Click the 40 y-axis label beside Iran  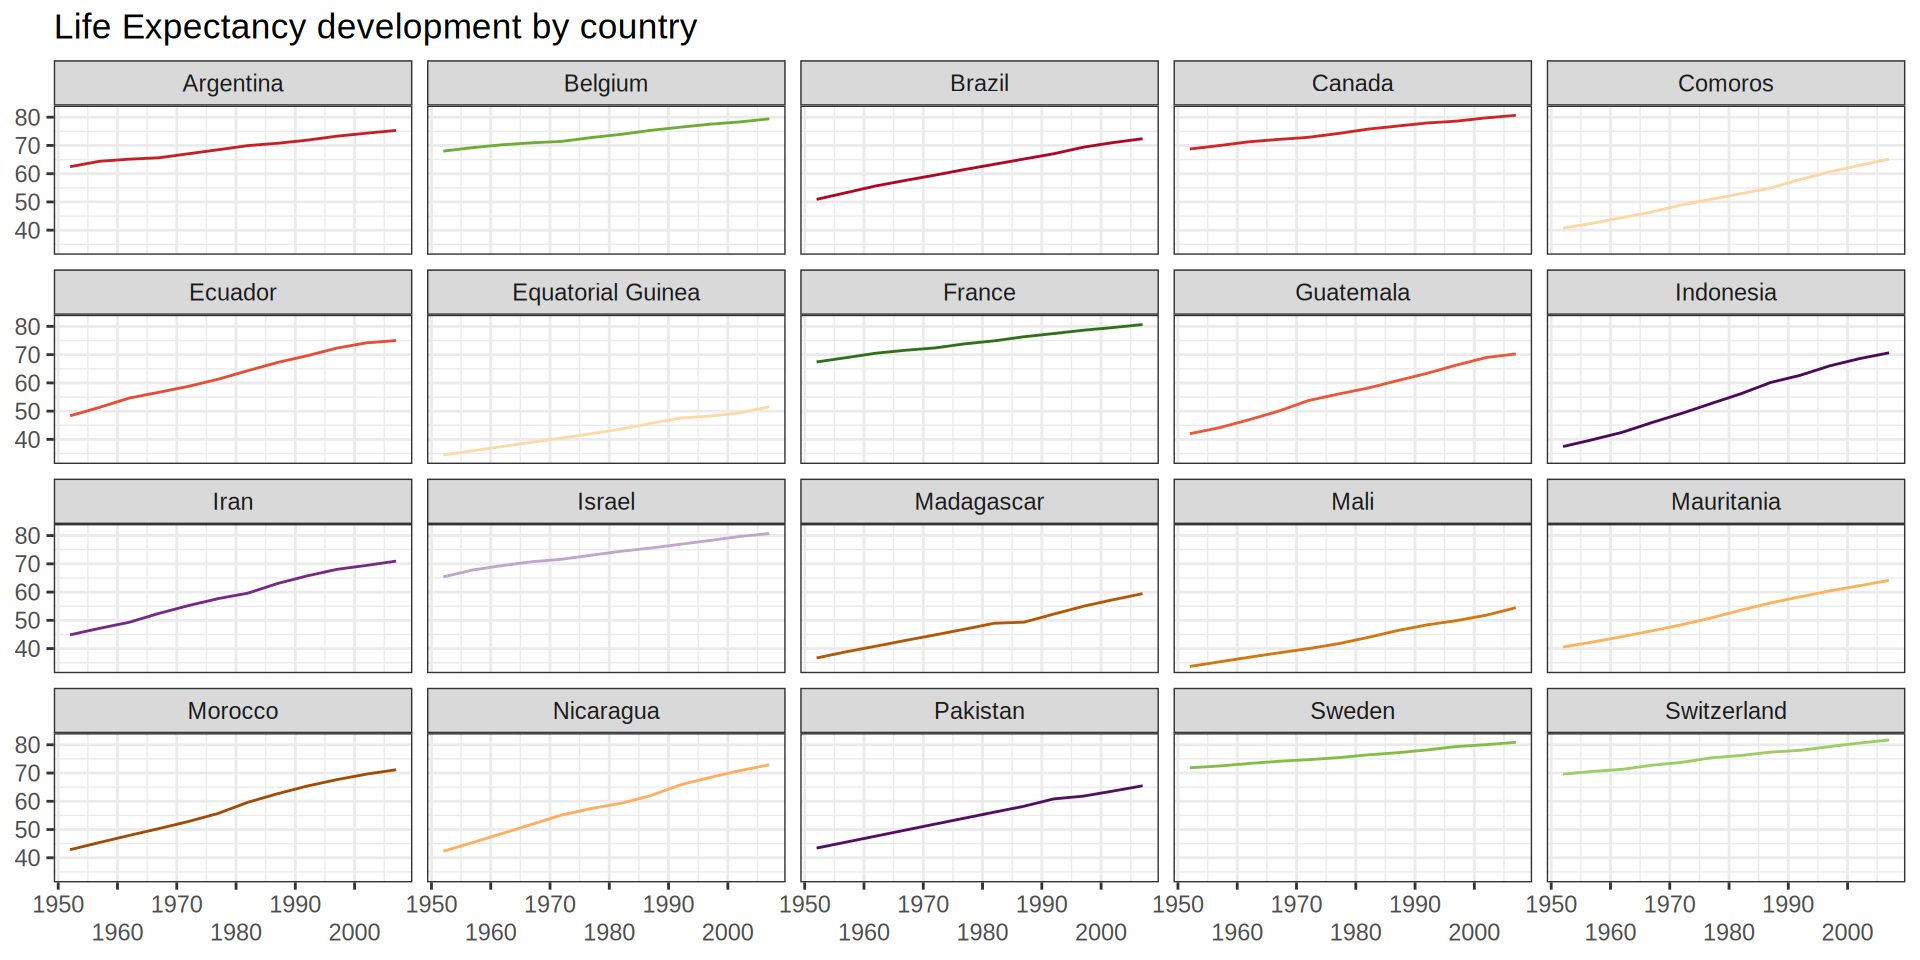28,649
